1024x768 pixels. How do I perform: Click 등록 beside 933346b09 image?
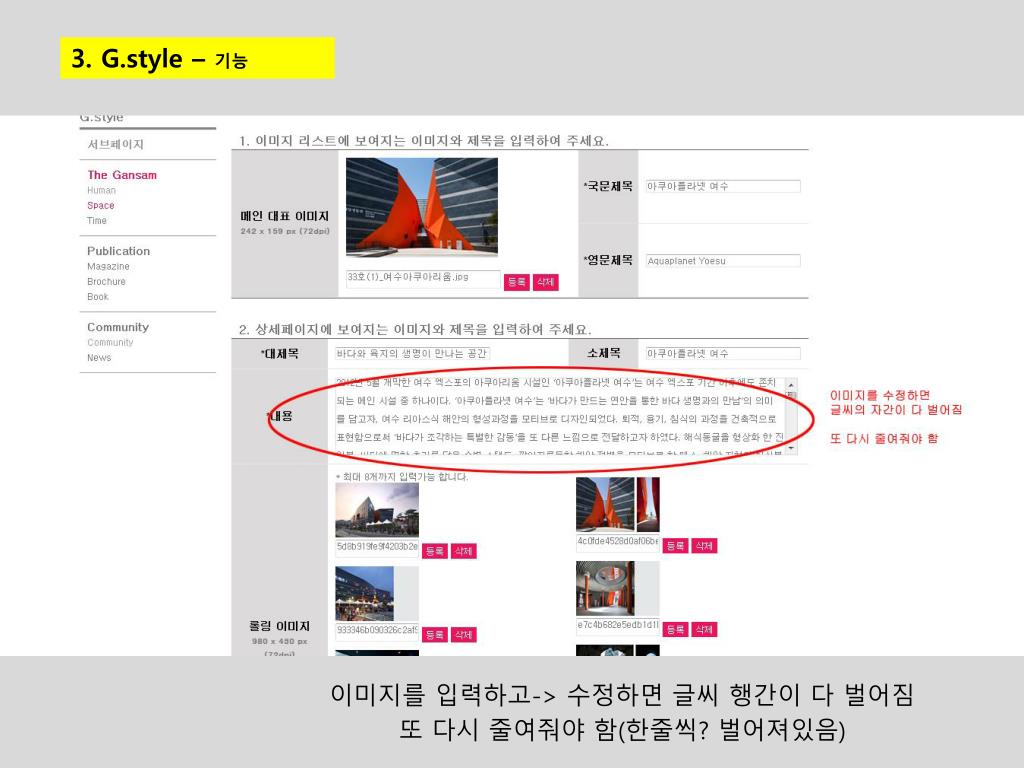(435, 635)
